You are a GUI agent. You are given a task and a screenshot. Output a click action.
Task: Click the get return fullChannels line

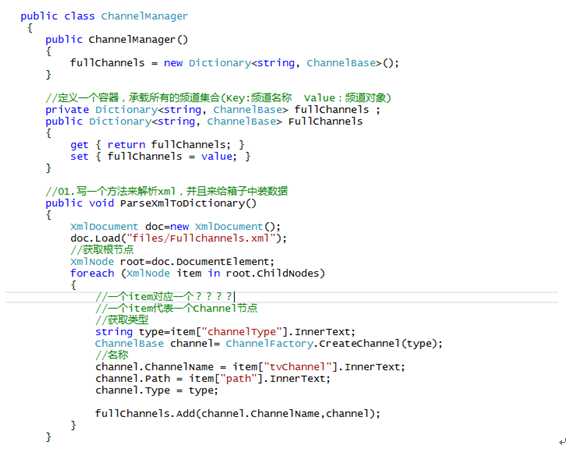(x=157, y=144)
